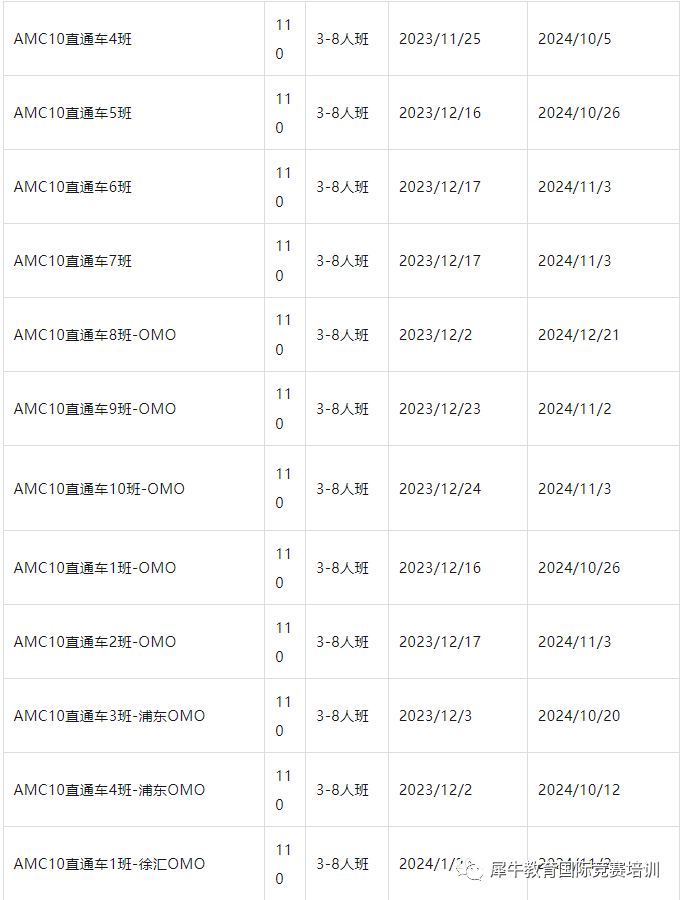The image size is (681, 900).
Task: Click the WeChat watermark logo icon
Action: (470, 870)
